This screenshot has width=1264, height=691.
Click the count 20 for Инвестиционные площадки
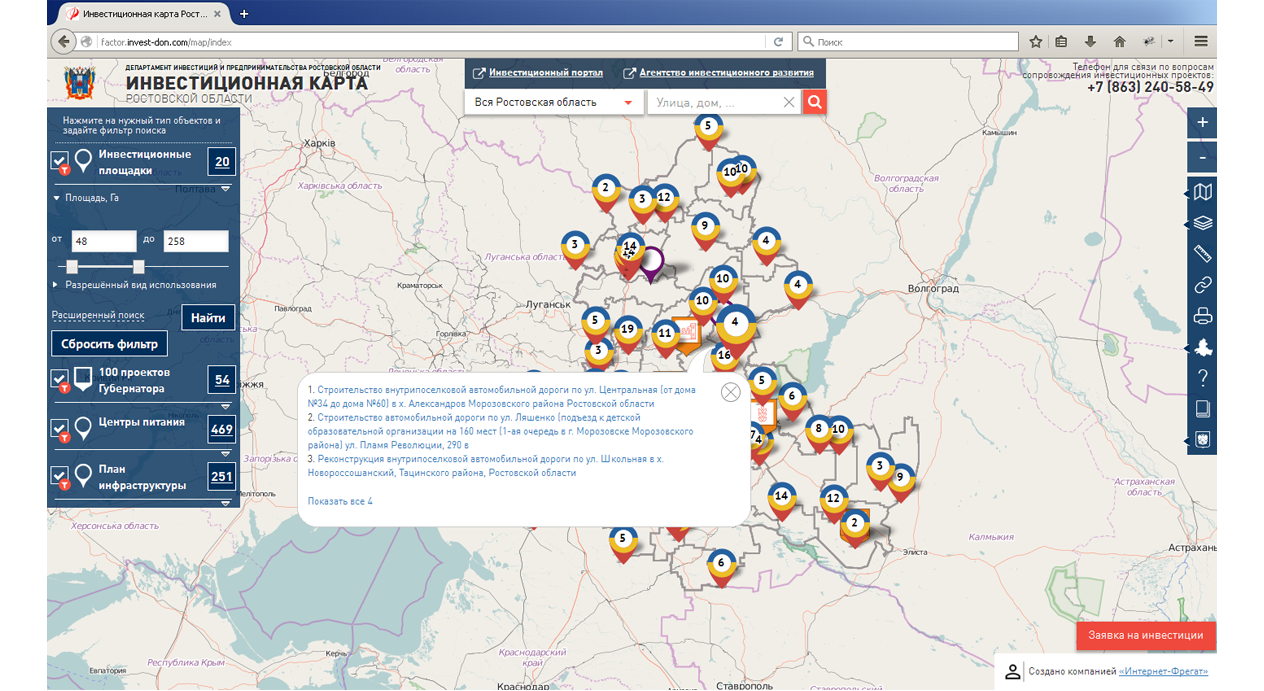pos(222,162)
